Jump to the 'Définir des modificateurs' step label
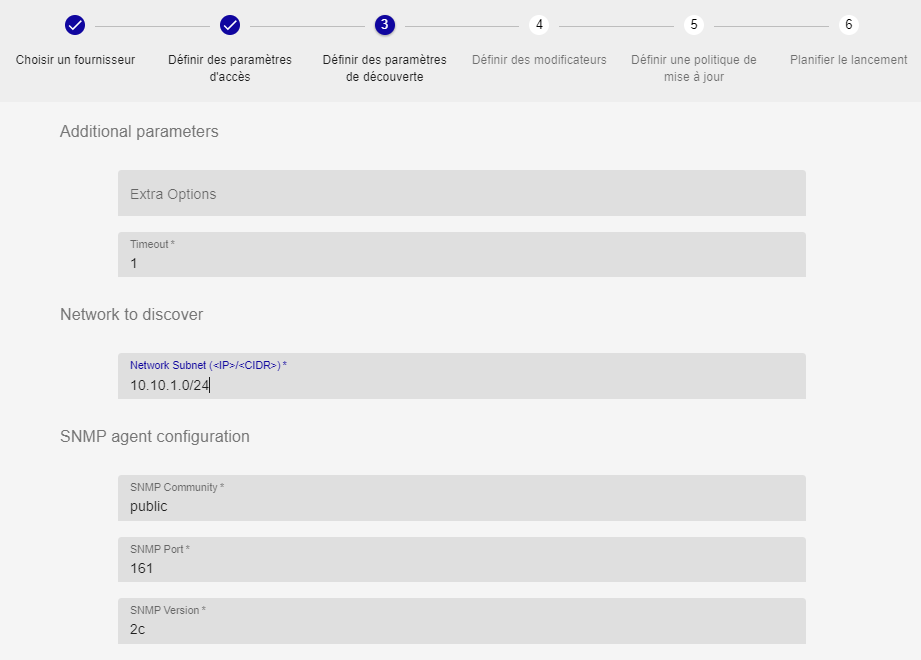 click(539, 60)
